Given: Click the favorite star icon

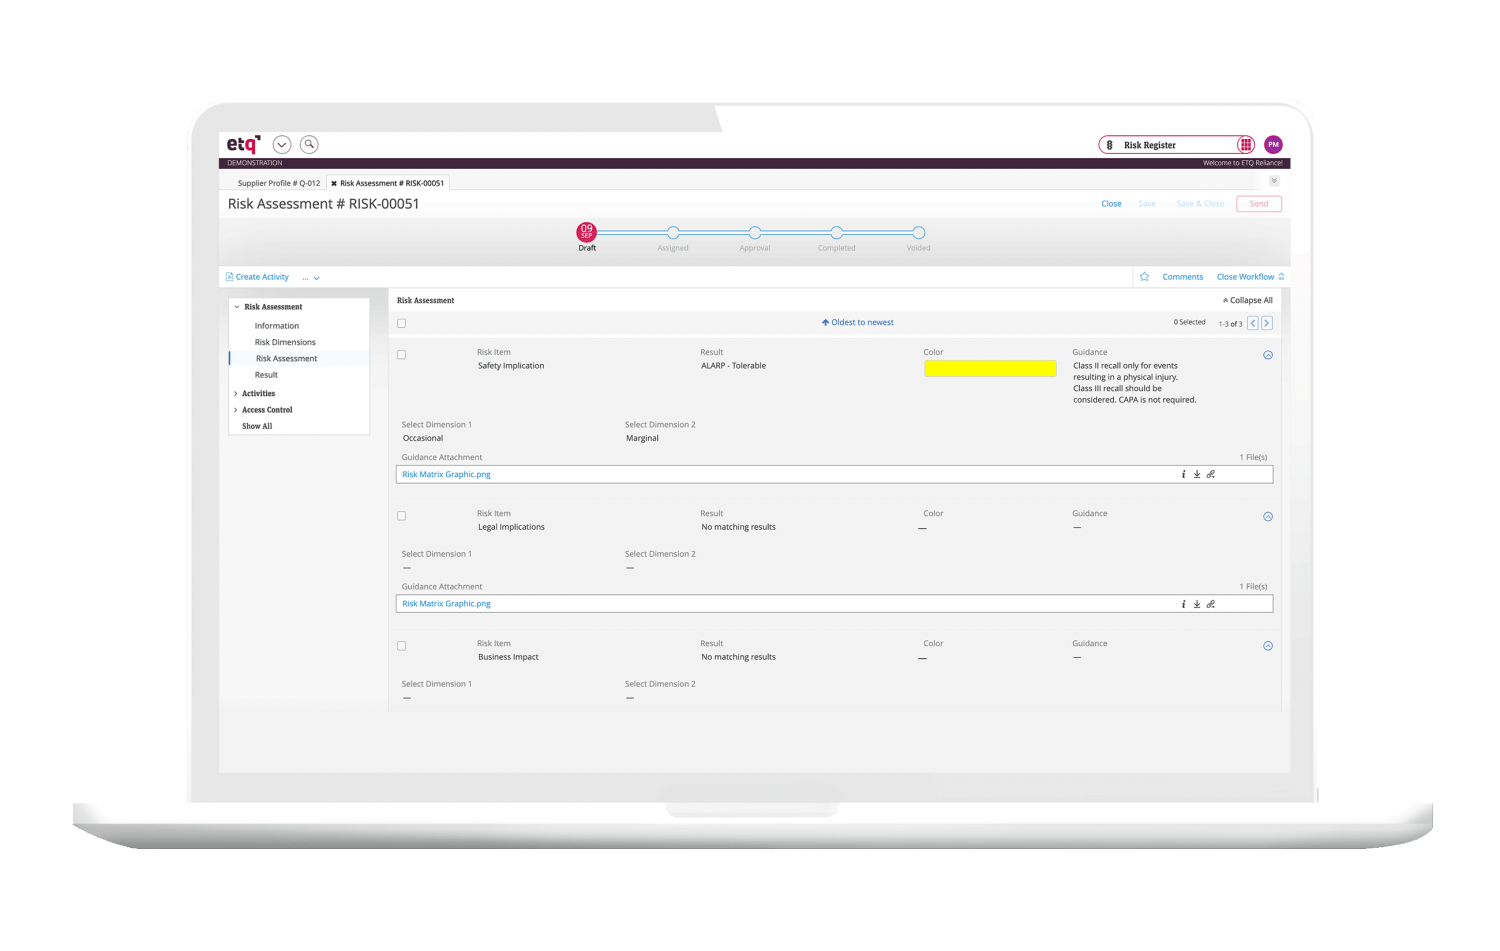Looking at the screenshot, I should click(x=1144, y=277).
